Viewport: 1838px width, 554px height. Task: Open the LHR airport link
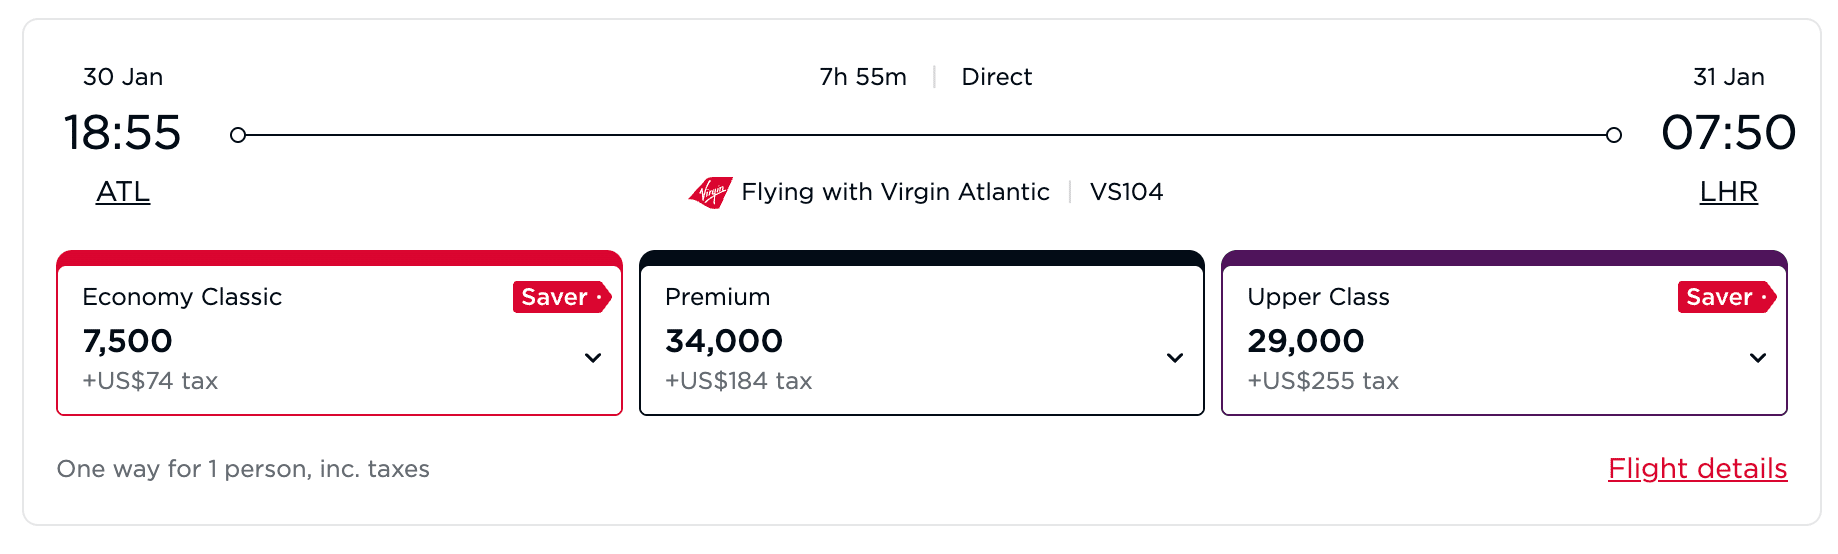1729,192
